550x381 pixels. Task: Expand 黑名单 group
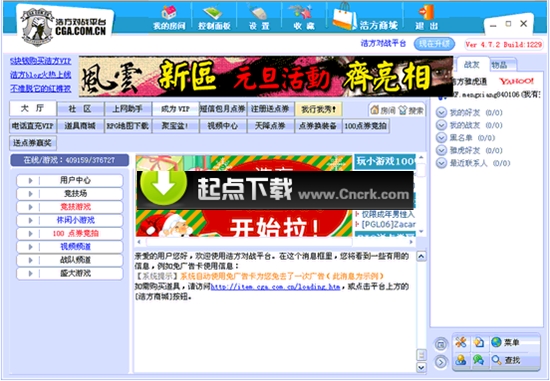point(441,138)
